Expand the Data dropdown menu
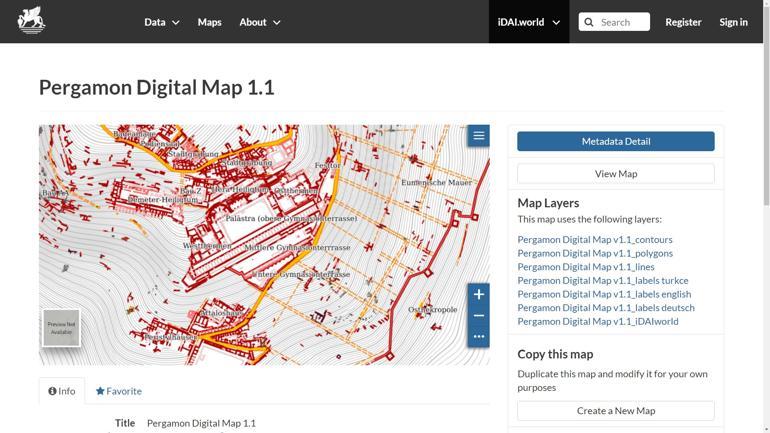The height and width of the screenshot is (433, 770). click(x=161, y=22)
